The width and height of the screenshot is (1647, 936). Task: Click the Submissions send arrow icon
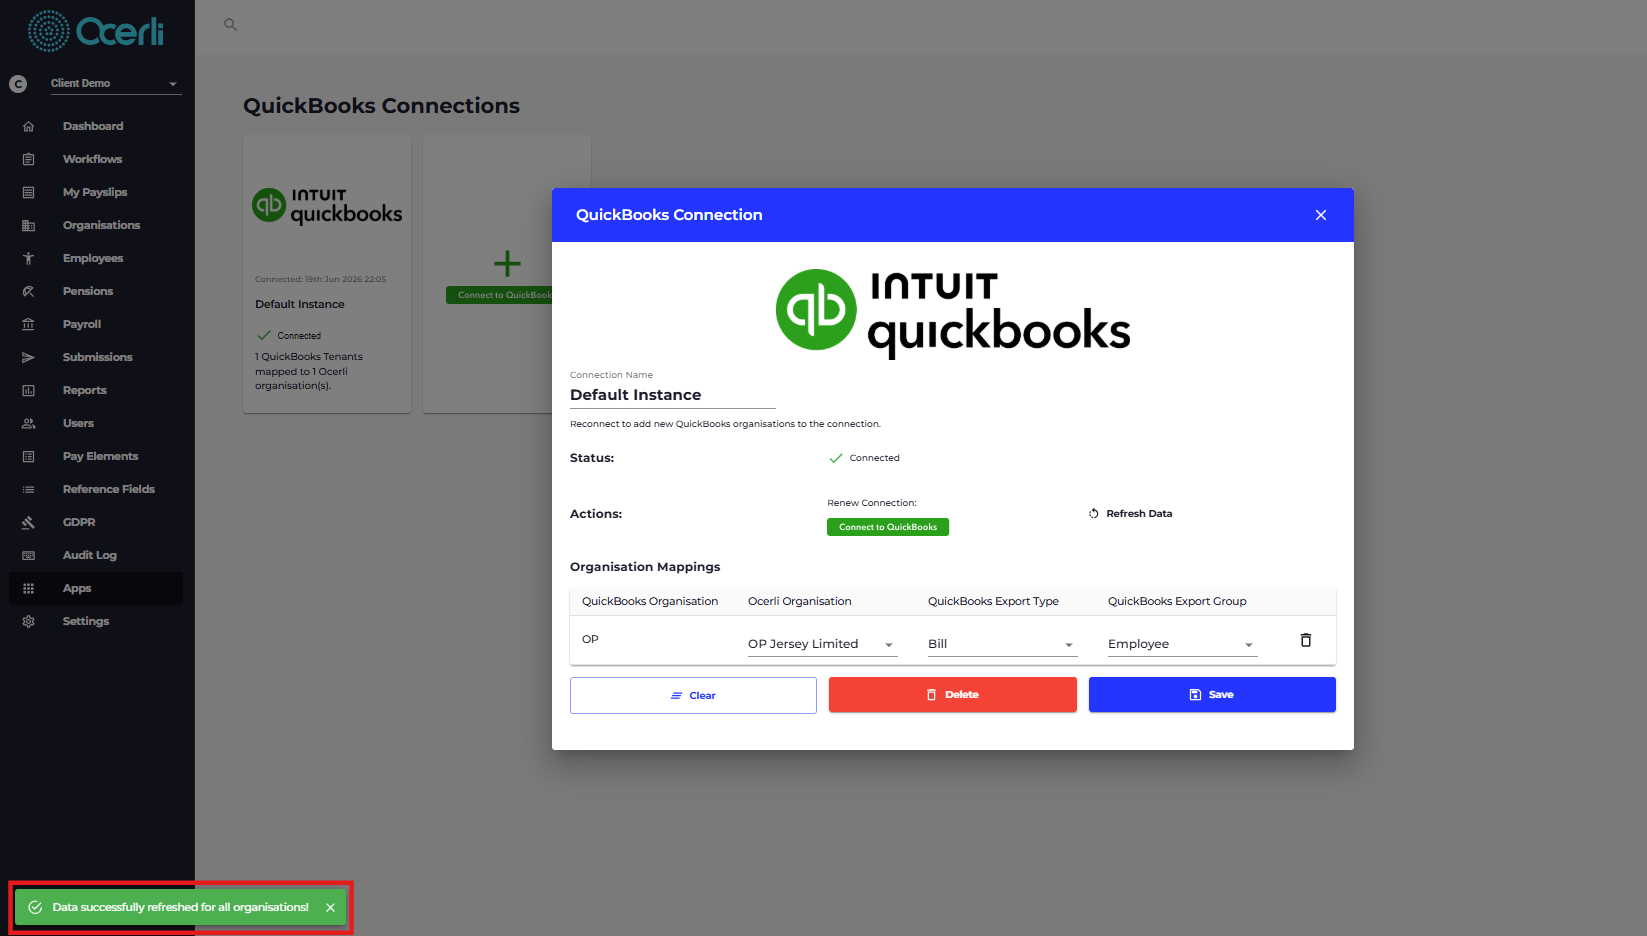pos(28,357)
